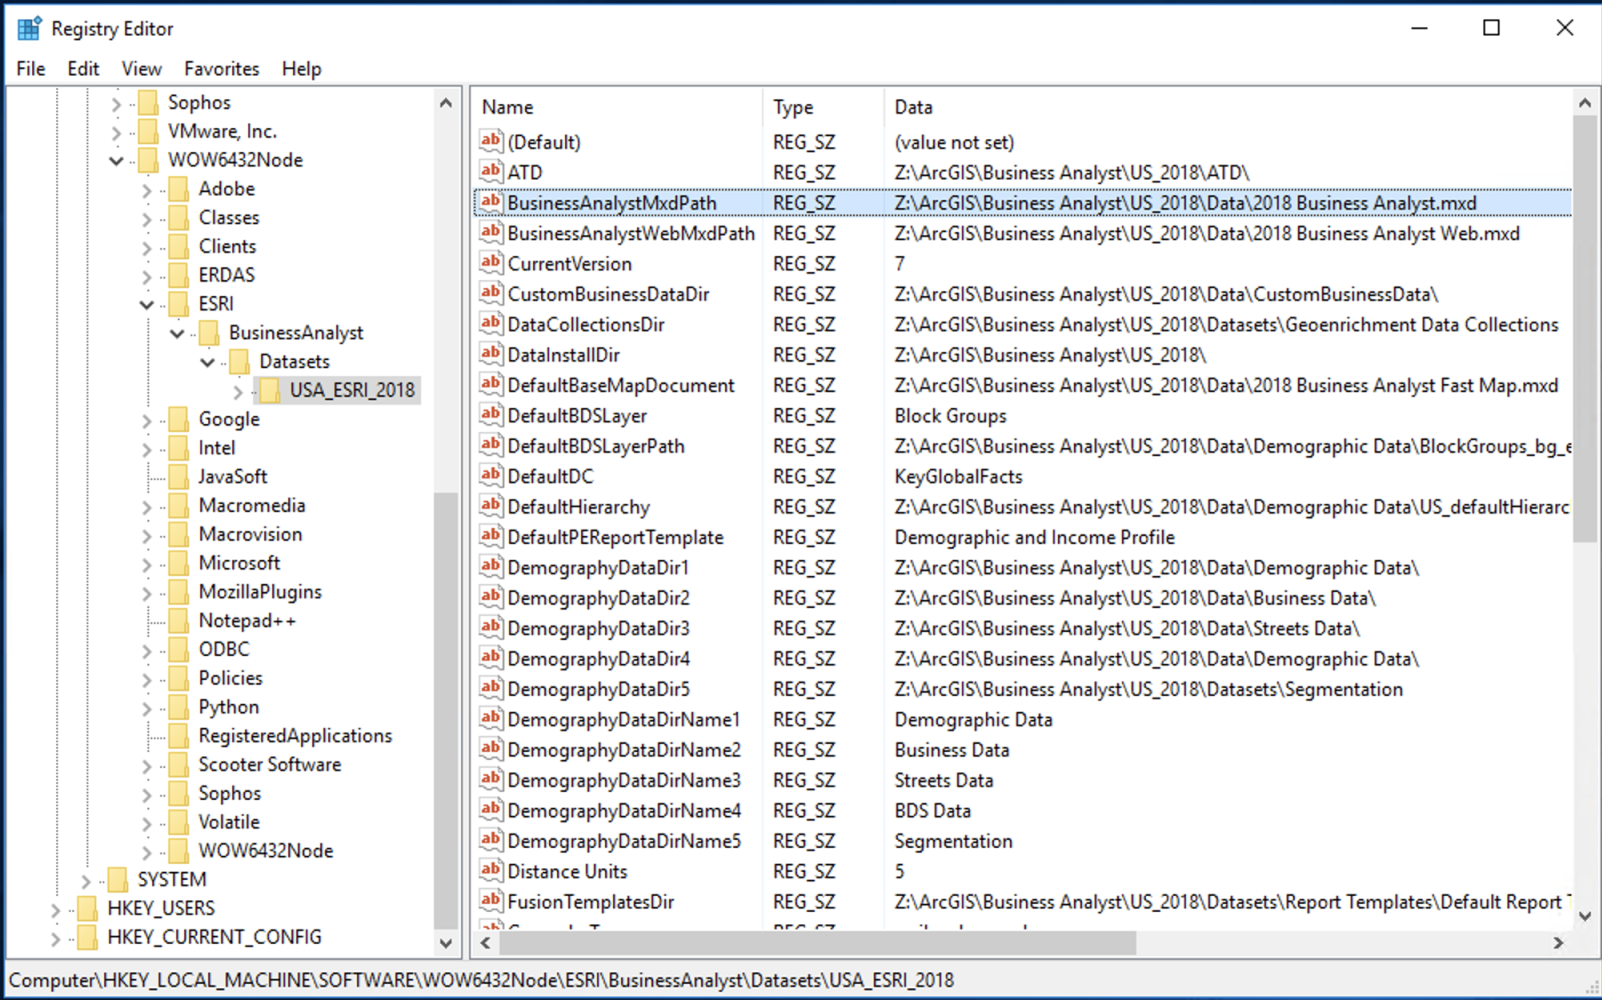This screenshot has height=1000, width=1602.
Task: Click the string icon beside (Default) value
Action: (x=490, y=141)
